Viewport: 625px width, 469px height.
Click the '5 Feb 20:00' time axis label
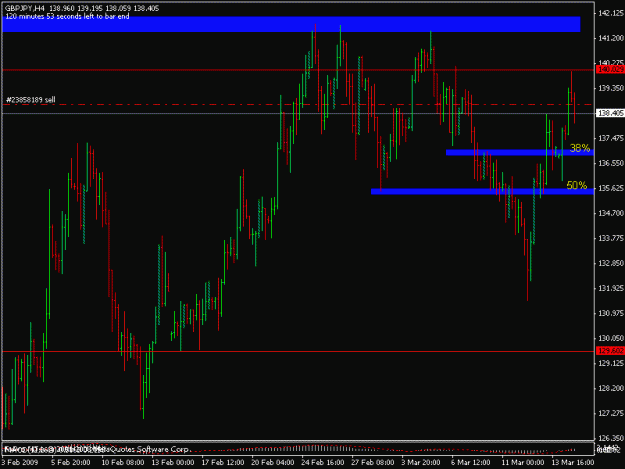(x=71, y=462)
